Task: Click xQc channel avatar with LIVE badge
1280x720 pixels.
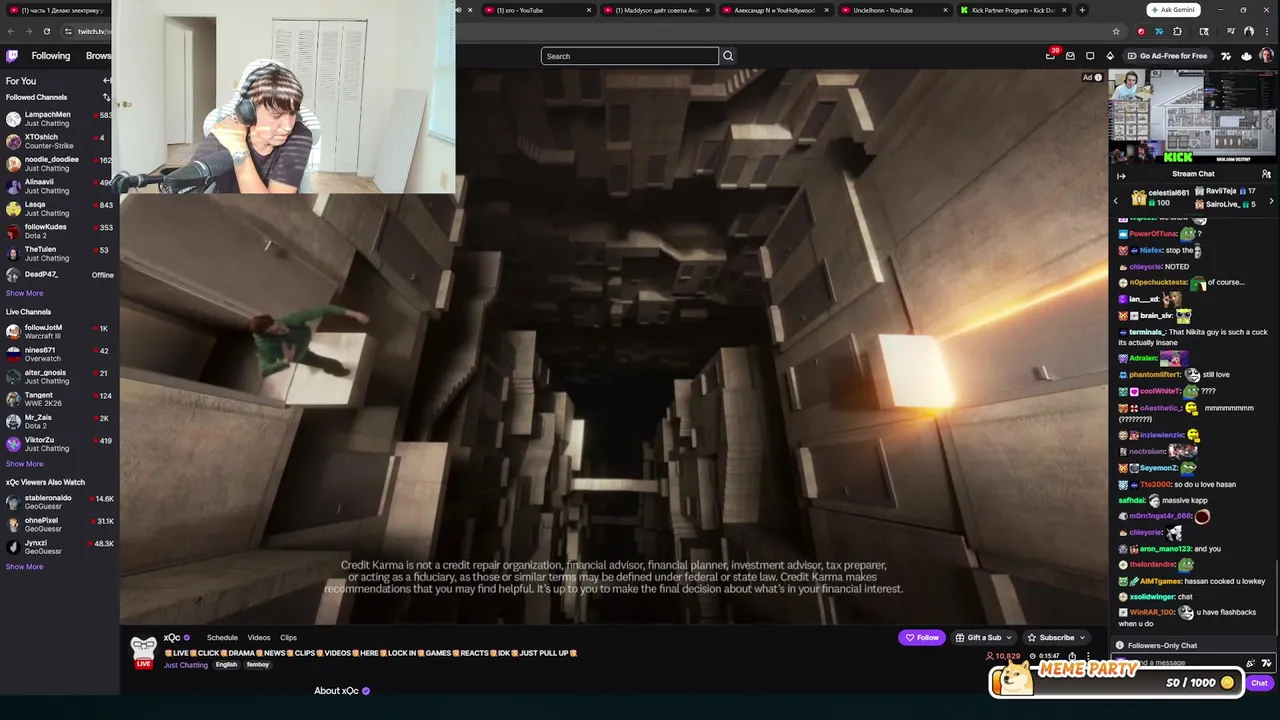Action: (x=144, y=651)
